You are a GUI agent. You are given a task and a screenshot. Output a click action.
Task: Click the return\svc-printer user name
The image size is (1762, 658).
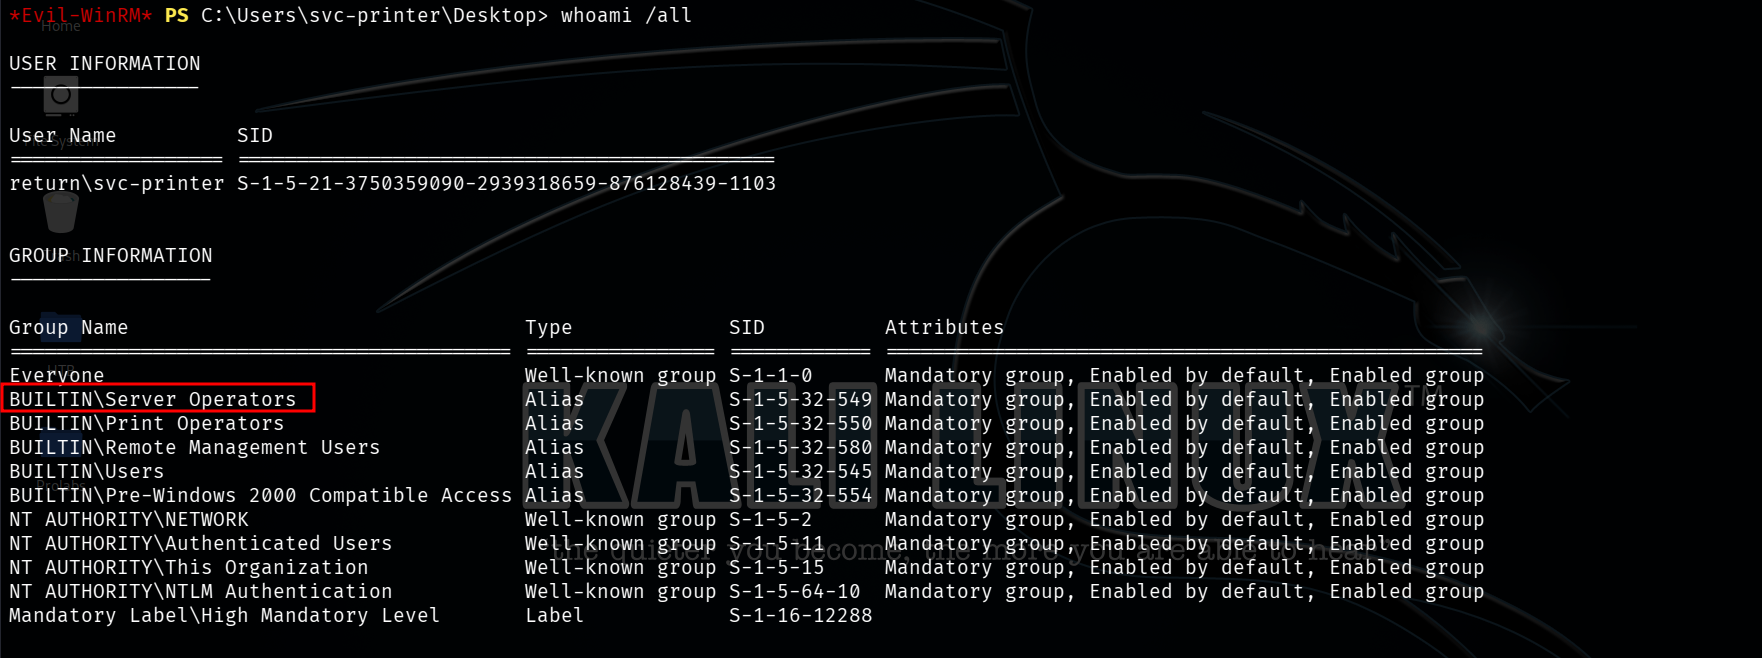[116, 183]
